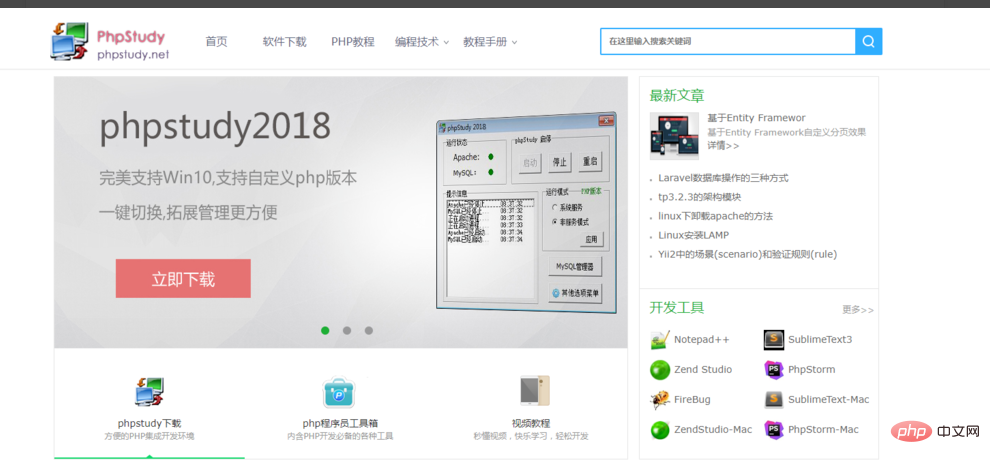990x464 pixels.
Task: Click the 一键切换,拓展管理更方便 text
Action: point(188,213)
